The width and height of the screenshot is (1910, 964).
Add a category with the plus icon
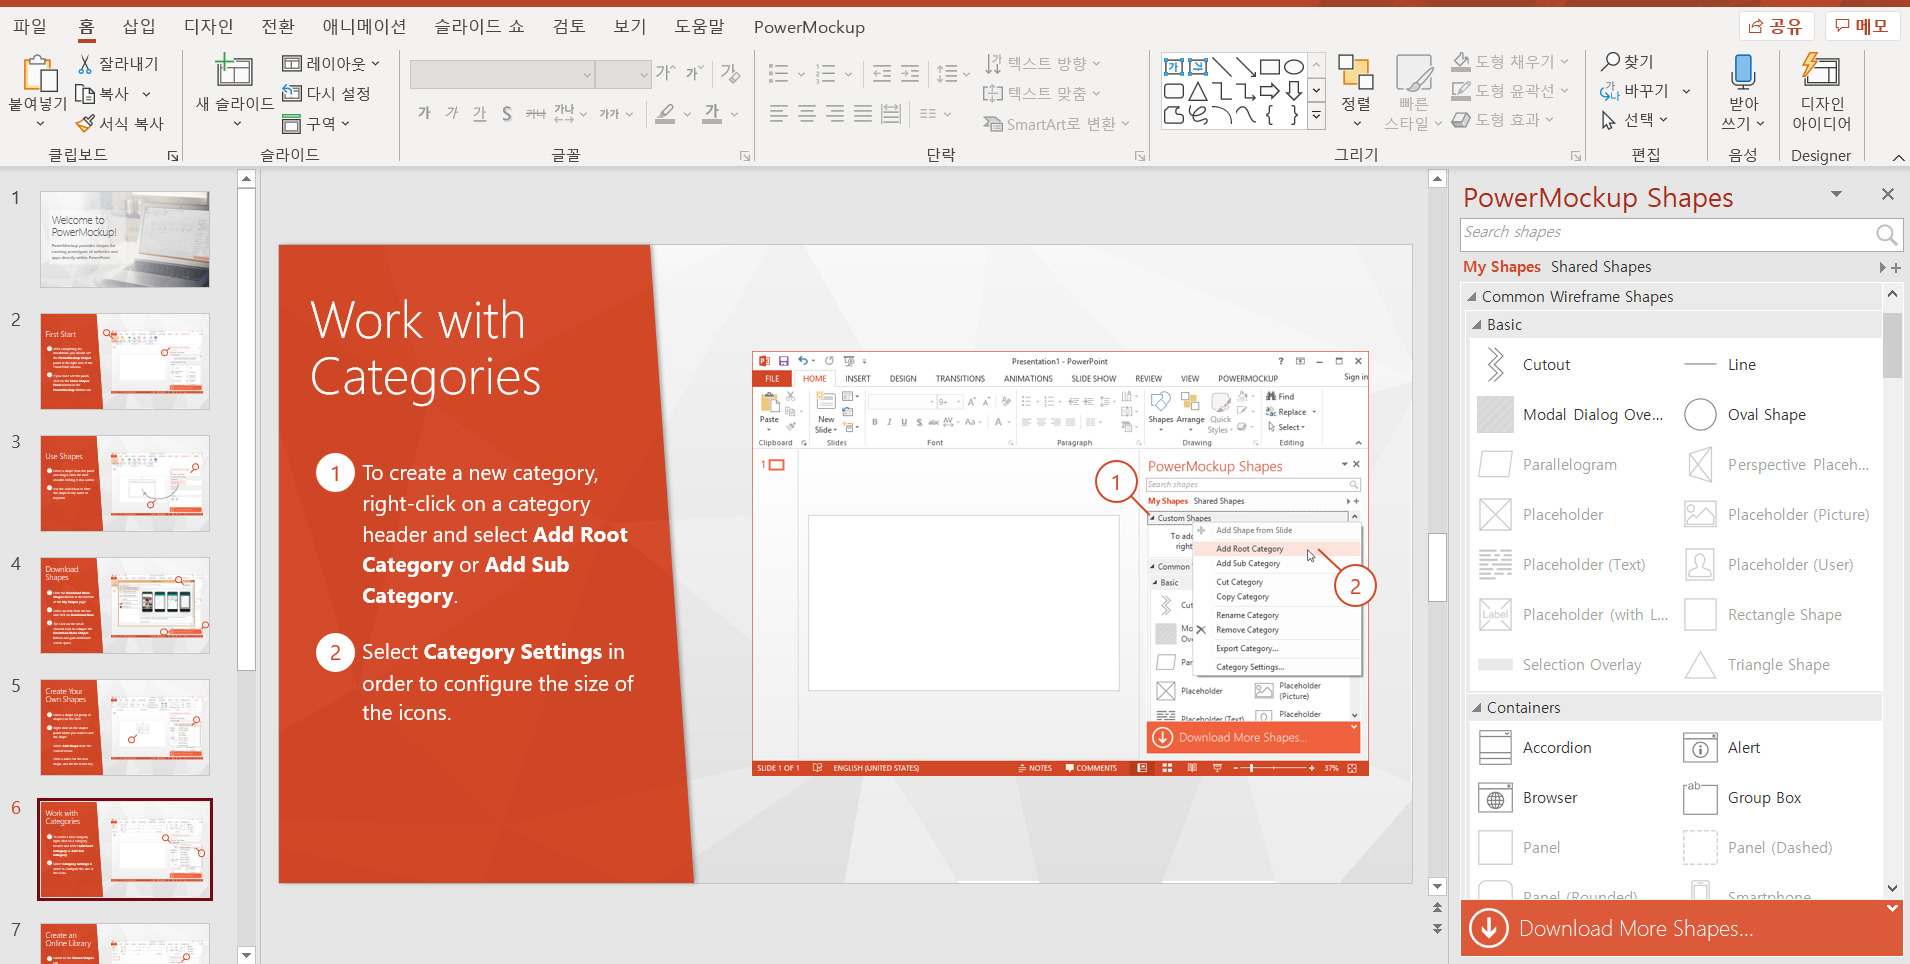pos(1896,268)
